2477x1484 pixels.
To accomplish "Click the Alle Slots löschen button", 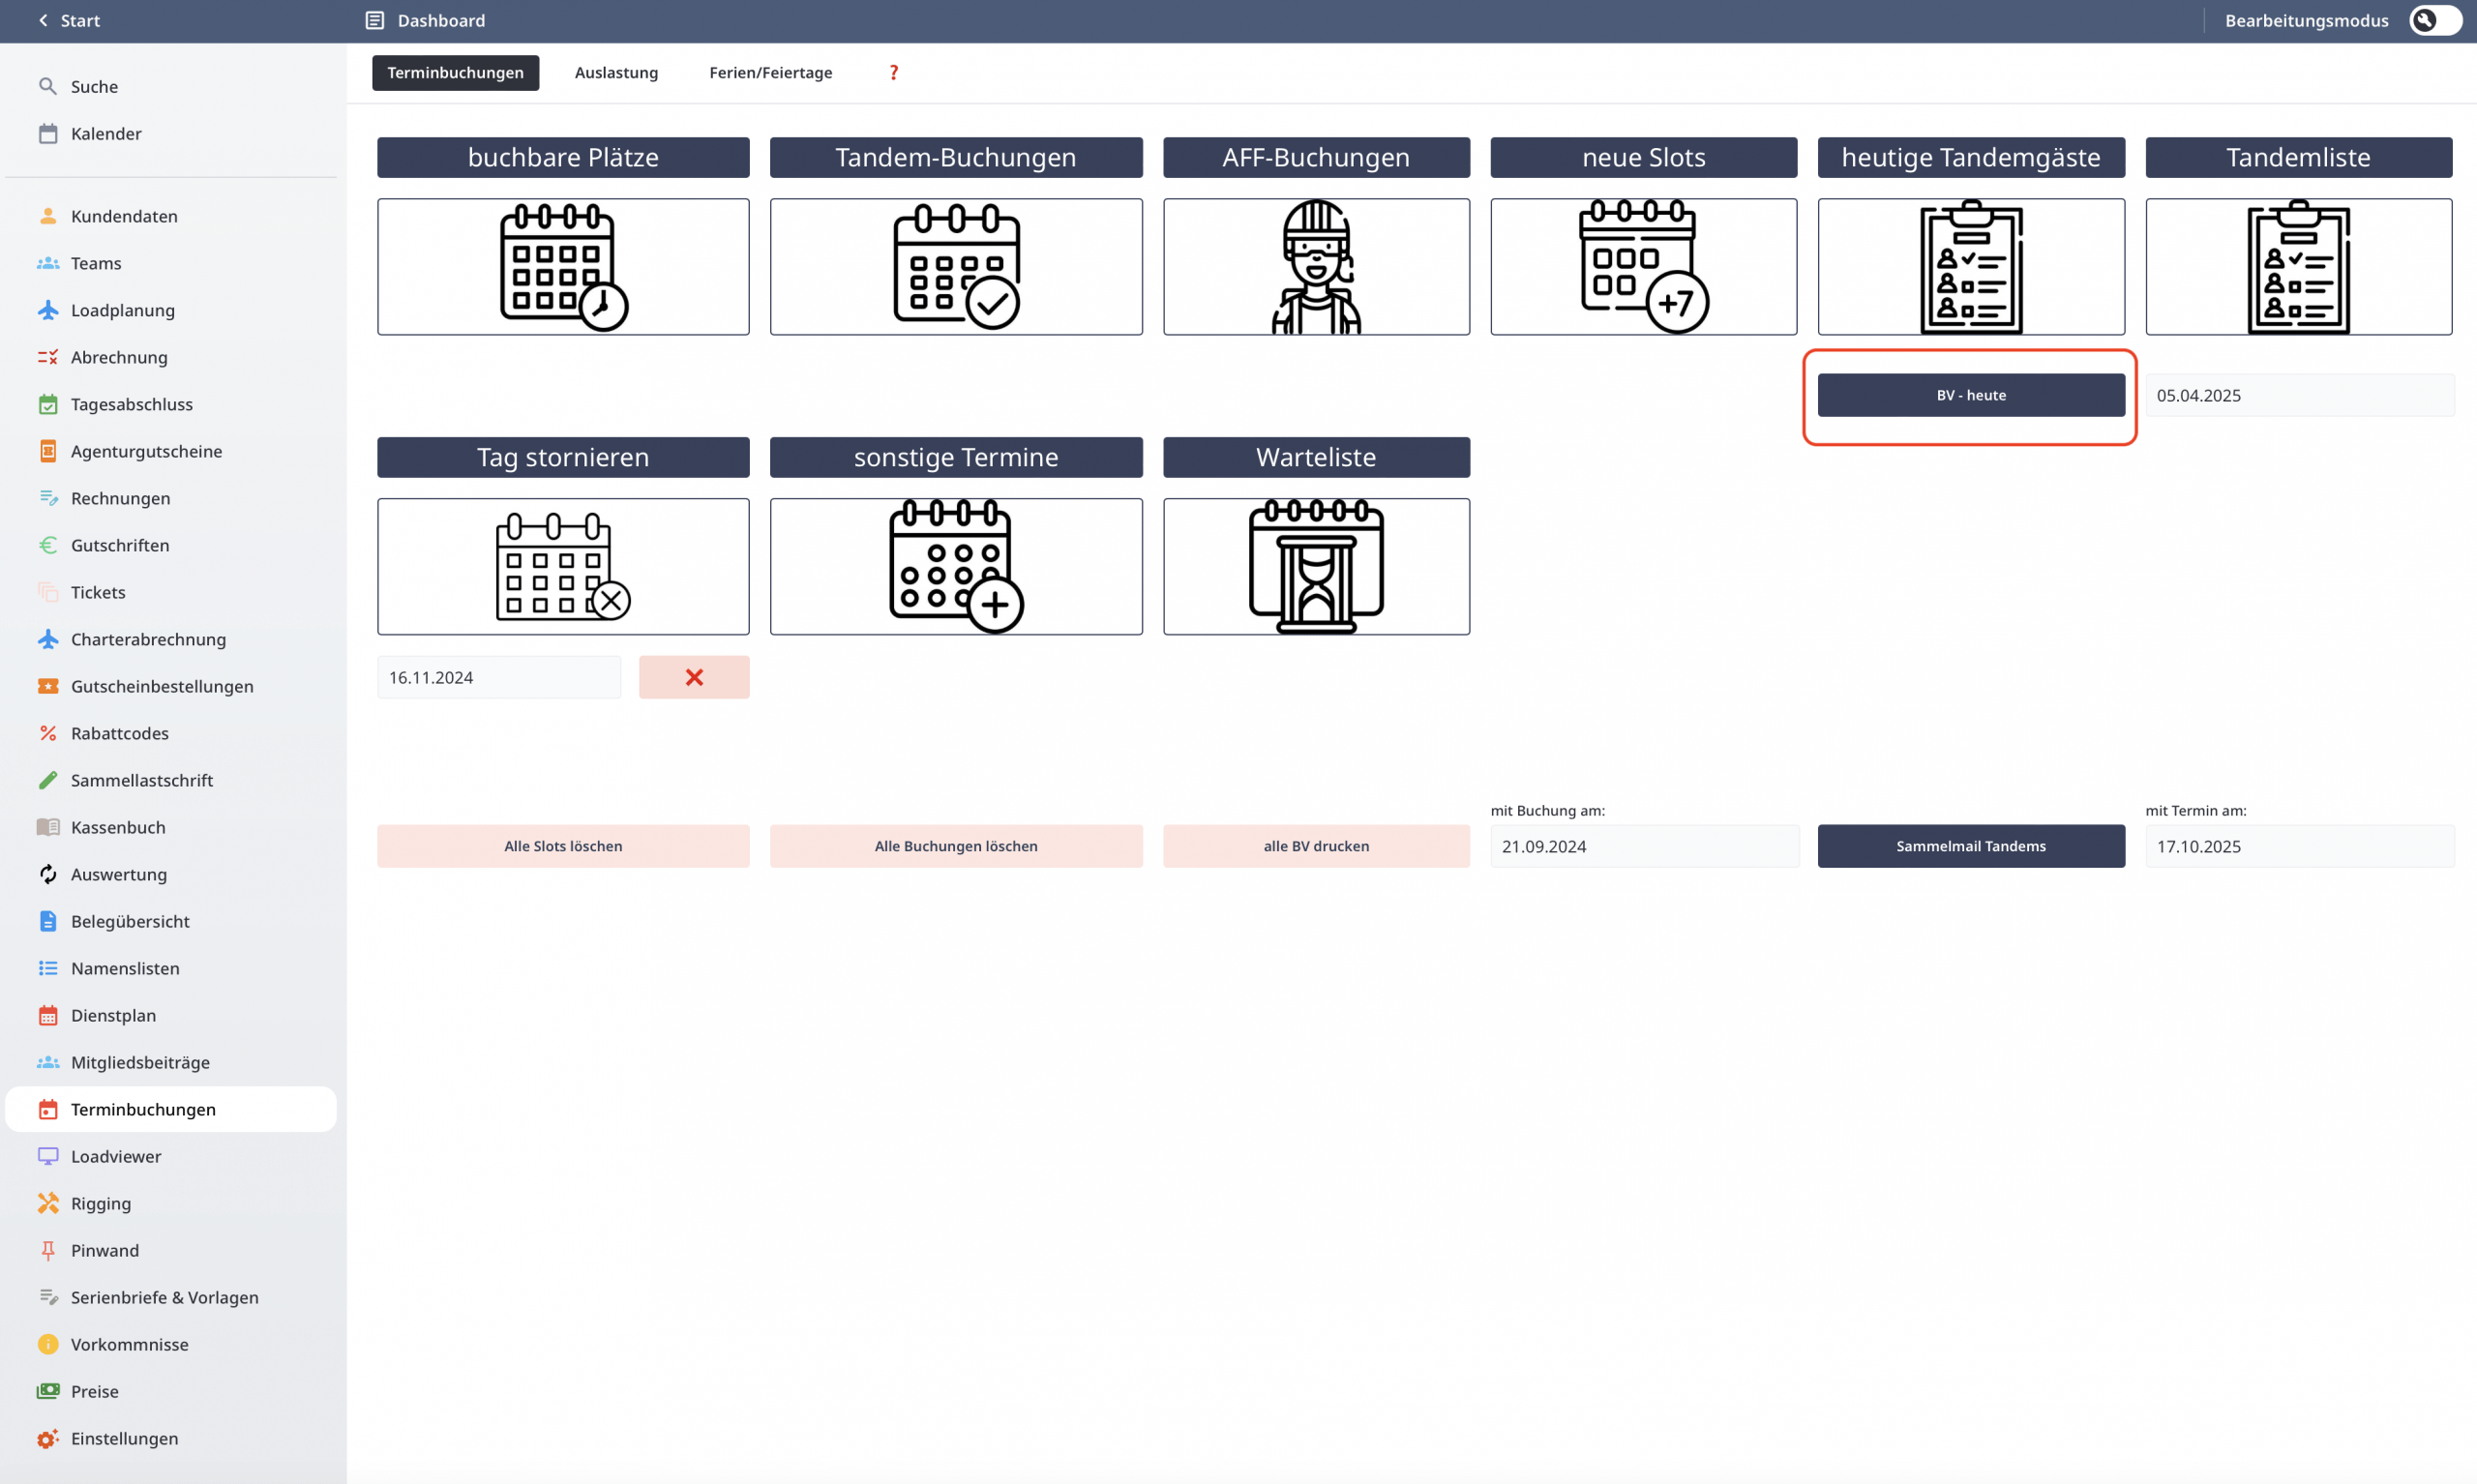I will 563,846.
